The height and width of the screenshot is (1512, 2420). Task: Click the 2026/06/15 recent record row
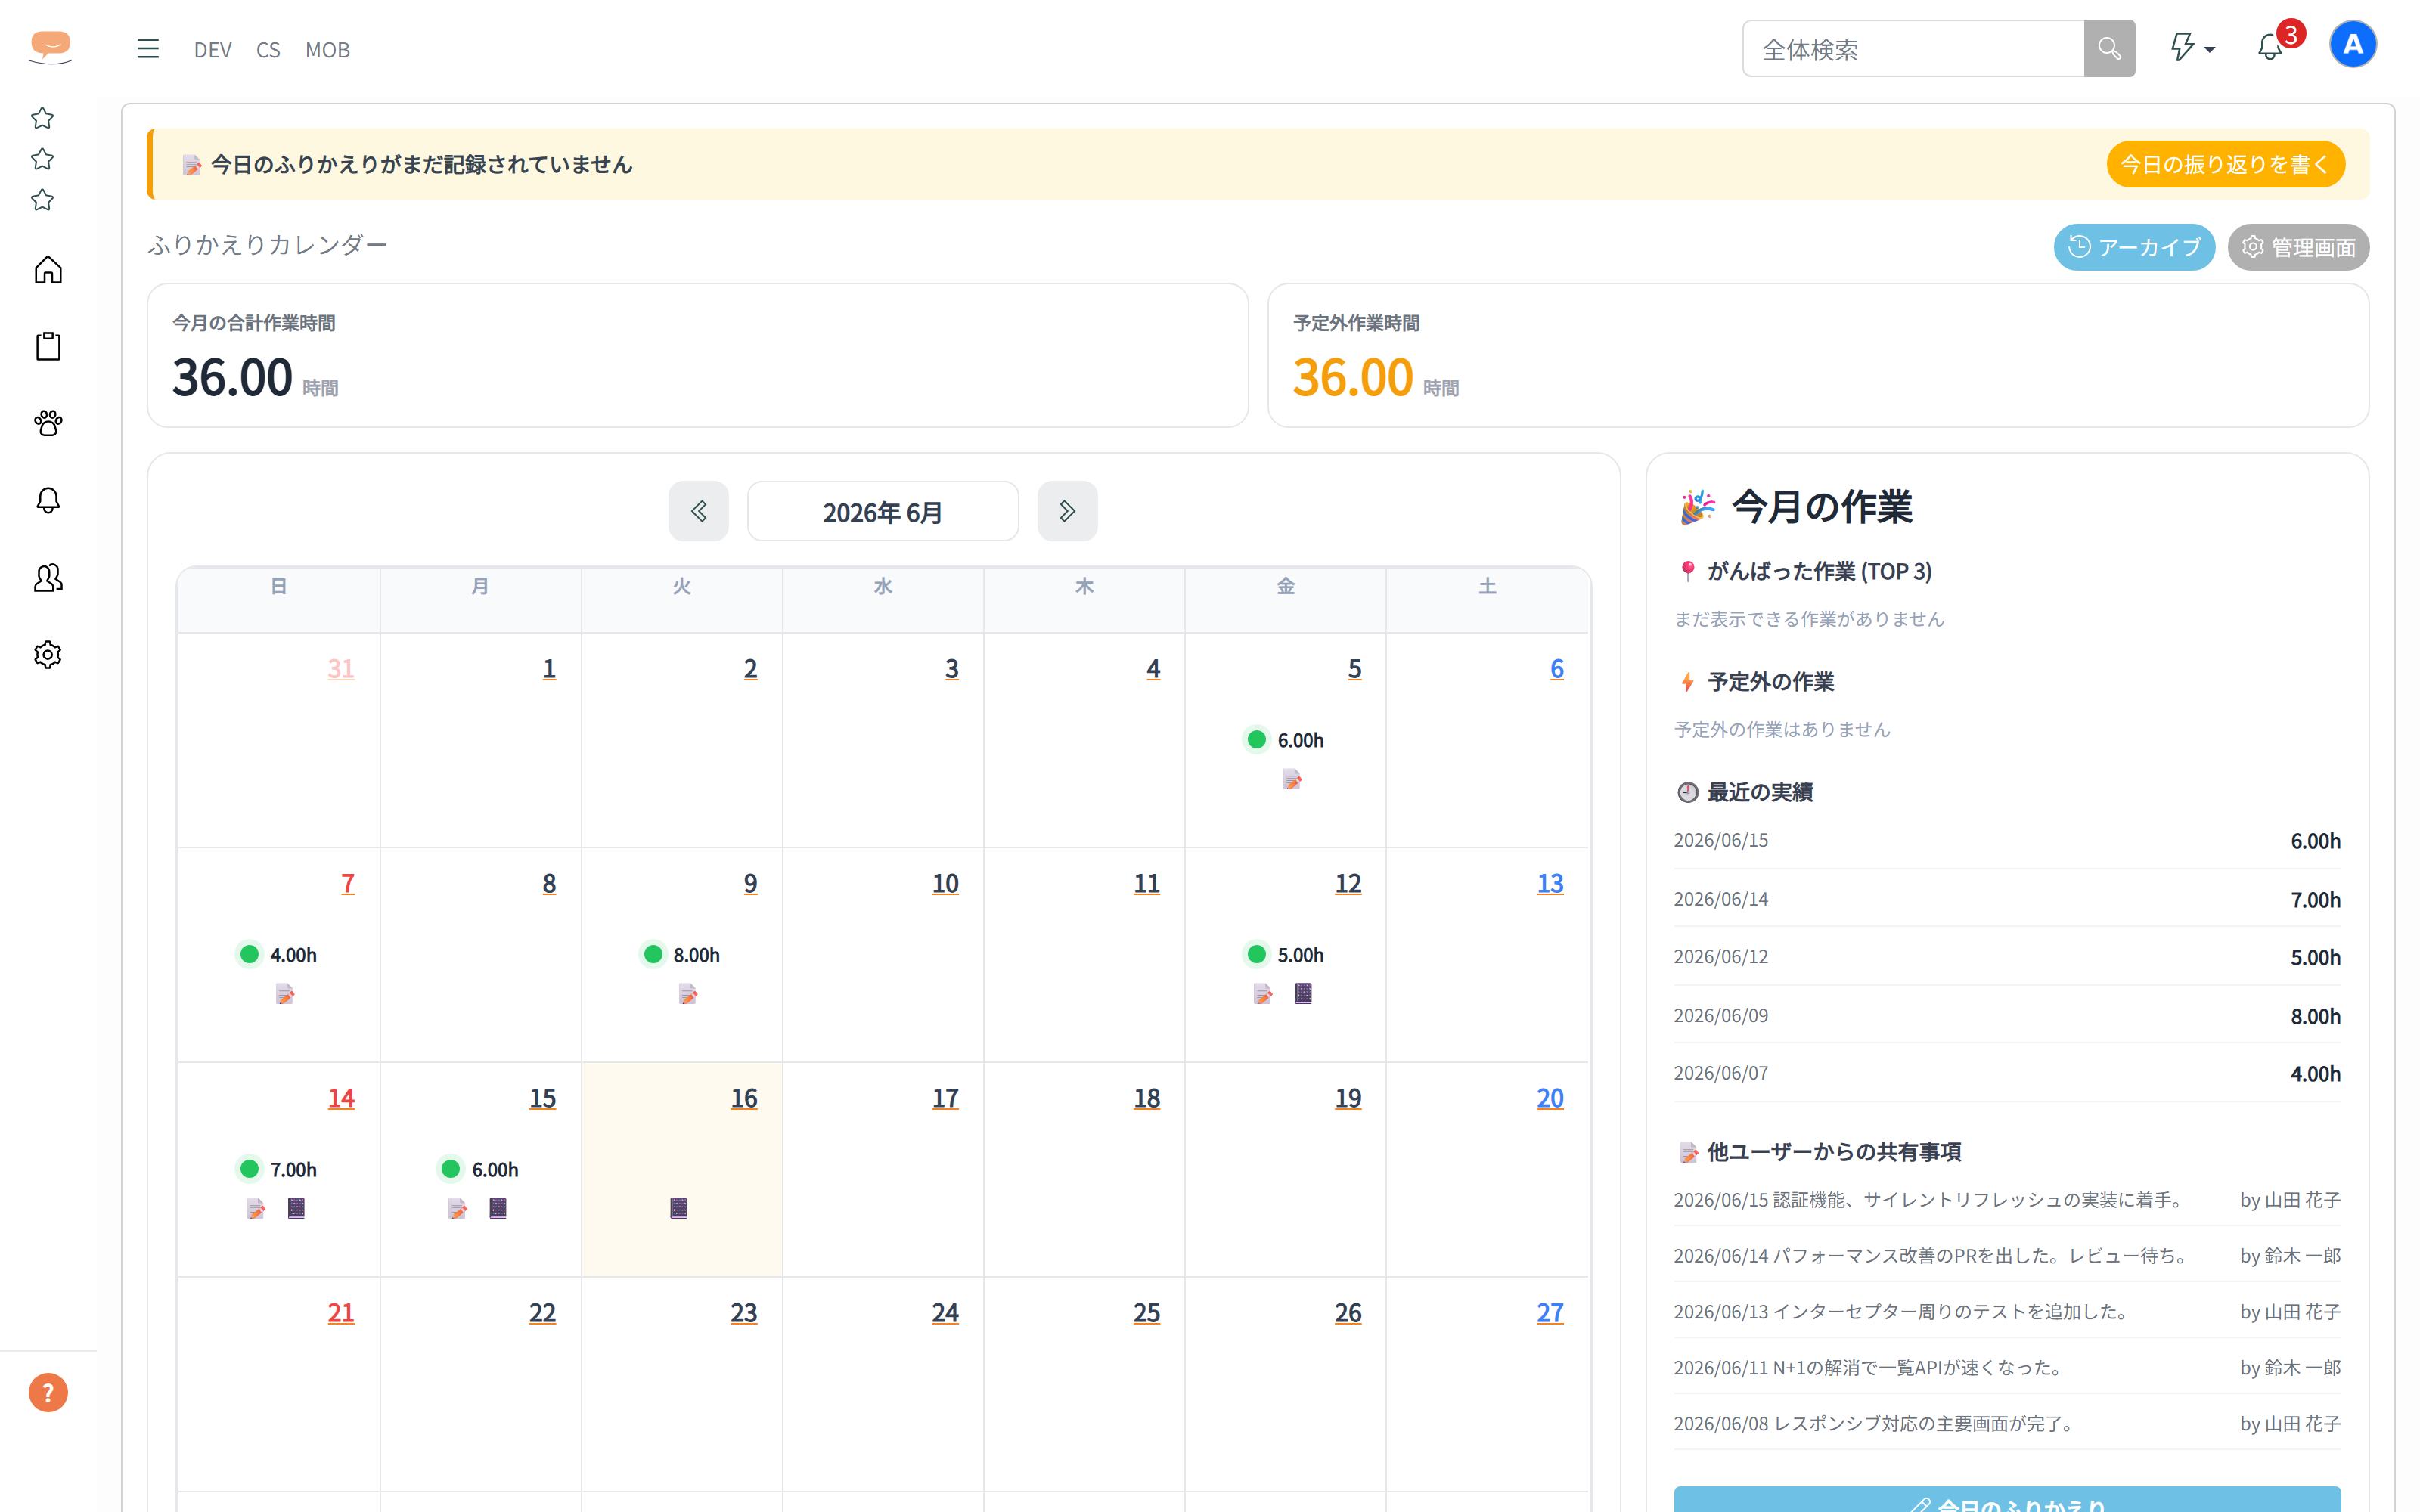(x=2007, y=841)
